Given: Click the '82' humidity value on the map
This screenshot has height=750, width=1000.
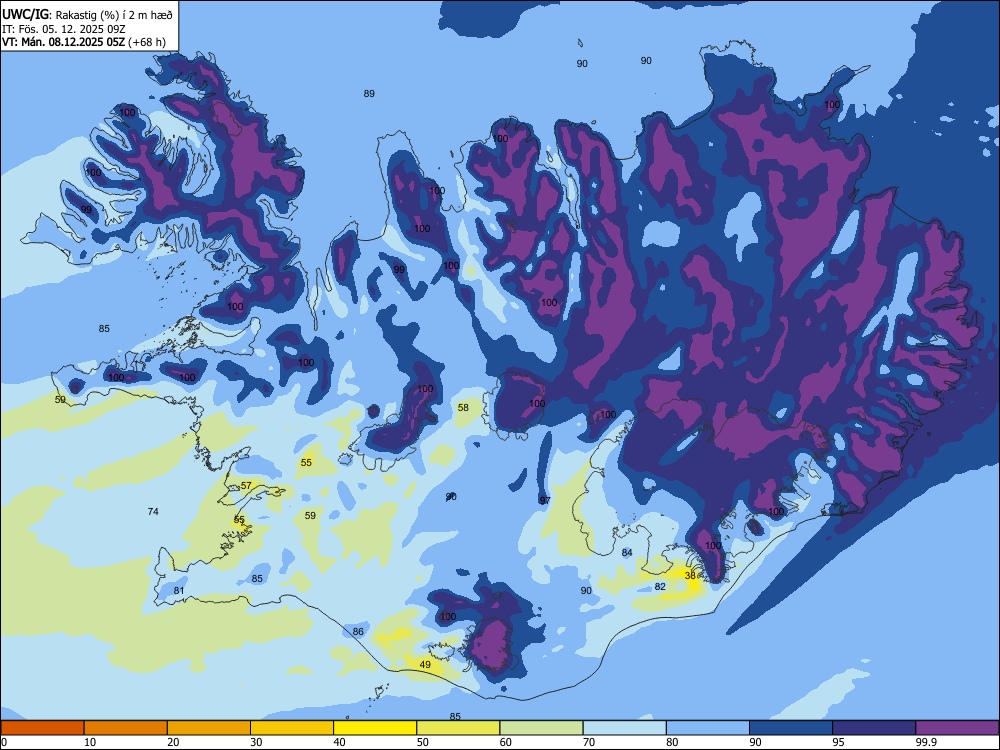Looking at the screenshot, I should coord(660,587).
